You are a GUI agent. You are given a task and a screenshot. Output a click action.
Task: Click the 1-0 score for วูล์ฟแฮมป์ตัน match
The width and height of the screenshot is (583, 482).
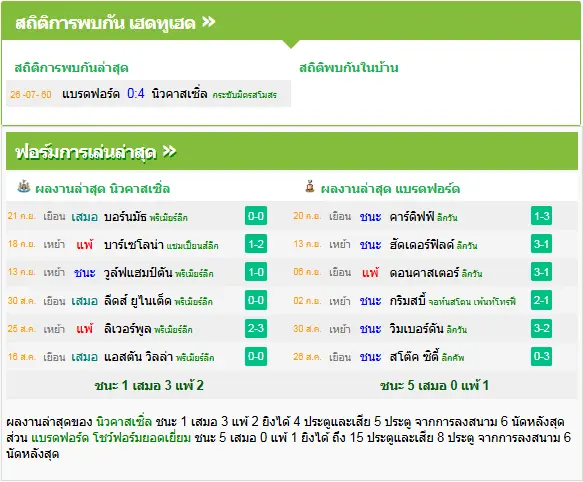pyautogui.click(x=256, y=272)
